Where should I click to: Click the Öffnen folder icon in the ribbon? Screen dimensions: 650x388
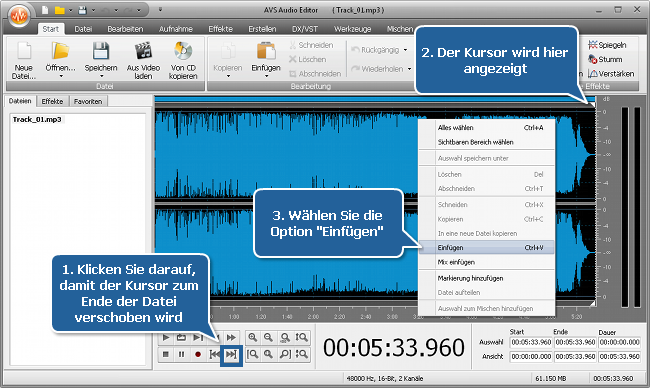click(x=61, y=51)
